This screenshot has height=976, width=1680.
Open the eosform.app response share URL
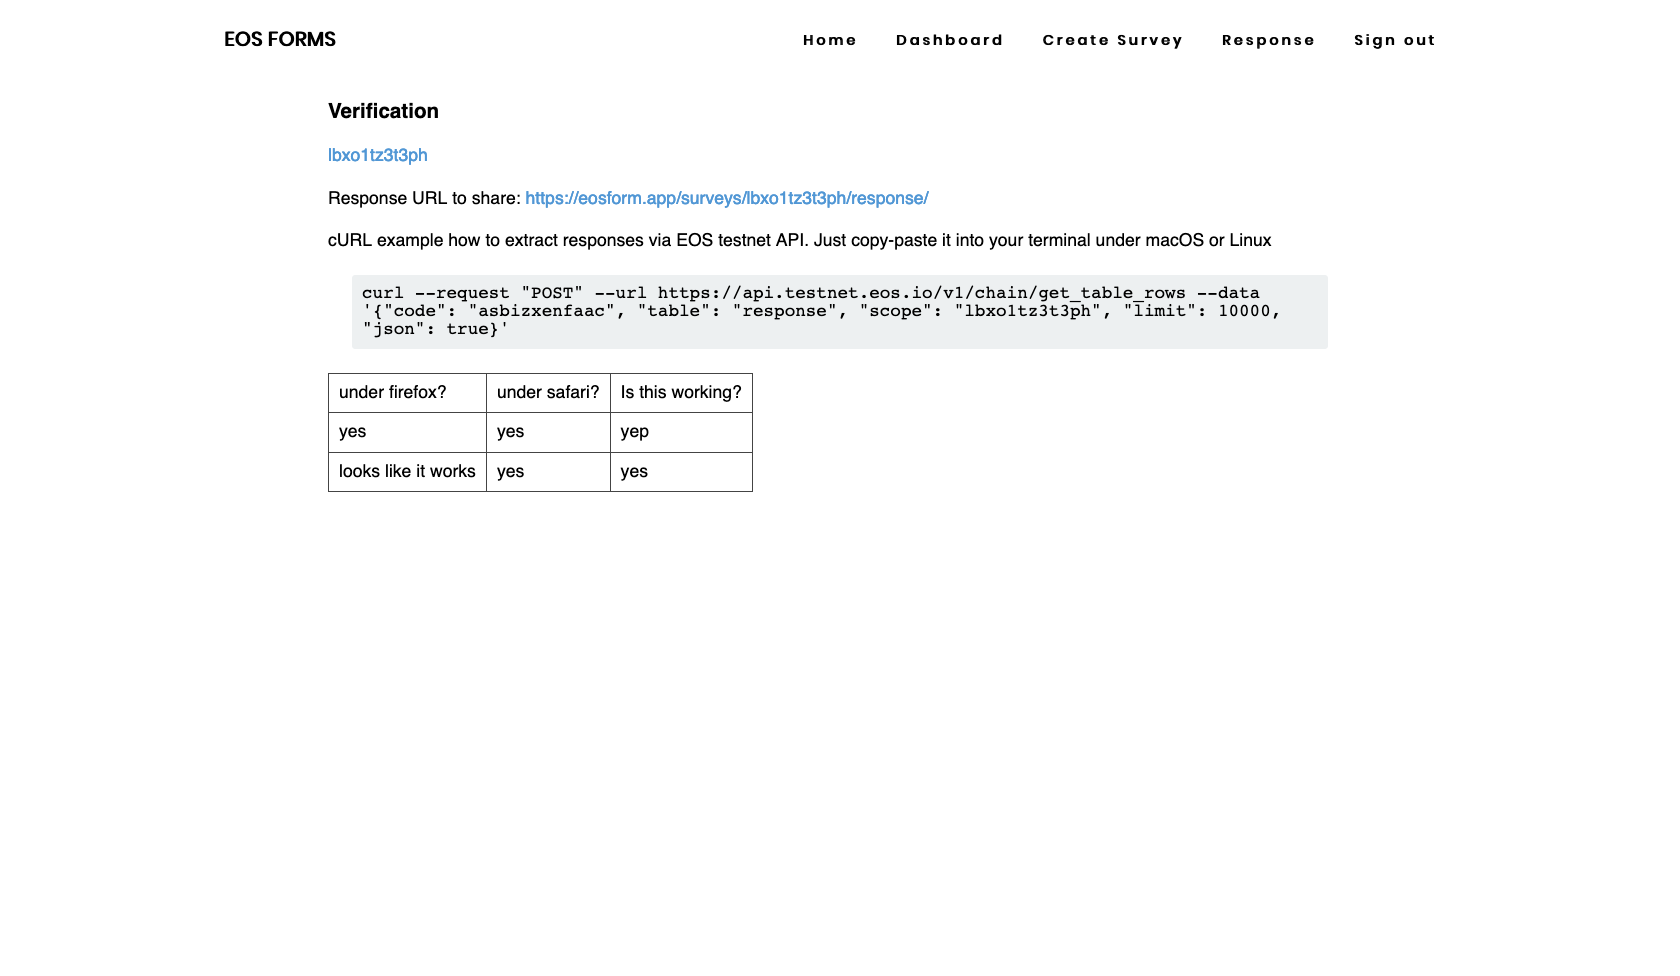coord(727,198)
